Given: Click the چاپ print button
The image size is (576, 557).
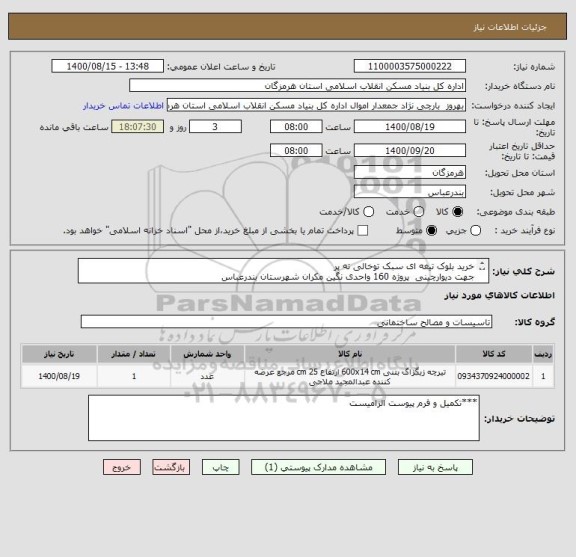Looking at the screenshot, I should (x=220, y=467).
